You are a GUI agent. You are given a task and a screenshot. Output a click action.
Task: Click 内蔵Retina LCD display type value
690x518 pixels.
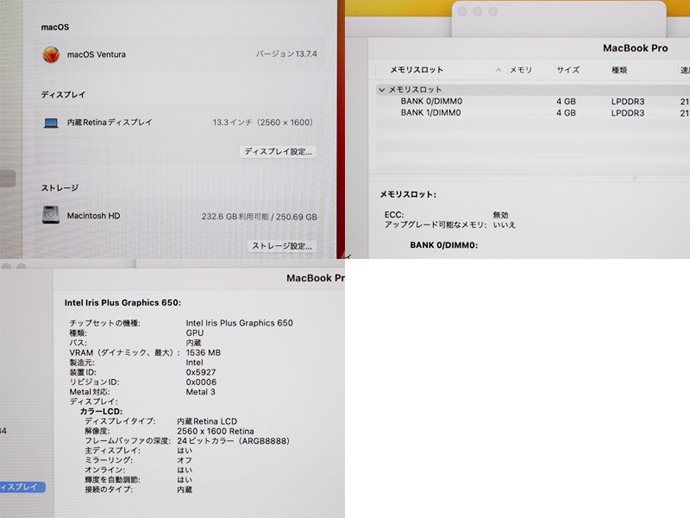coord(207,421)
